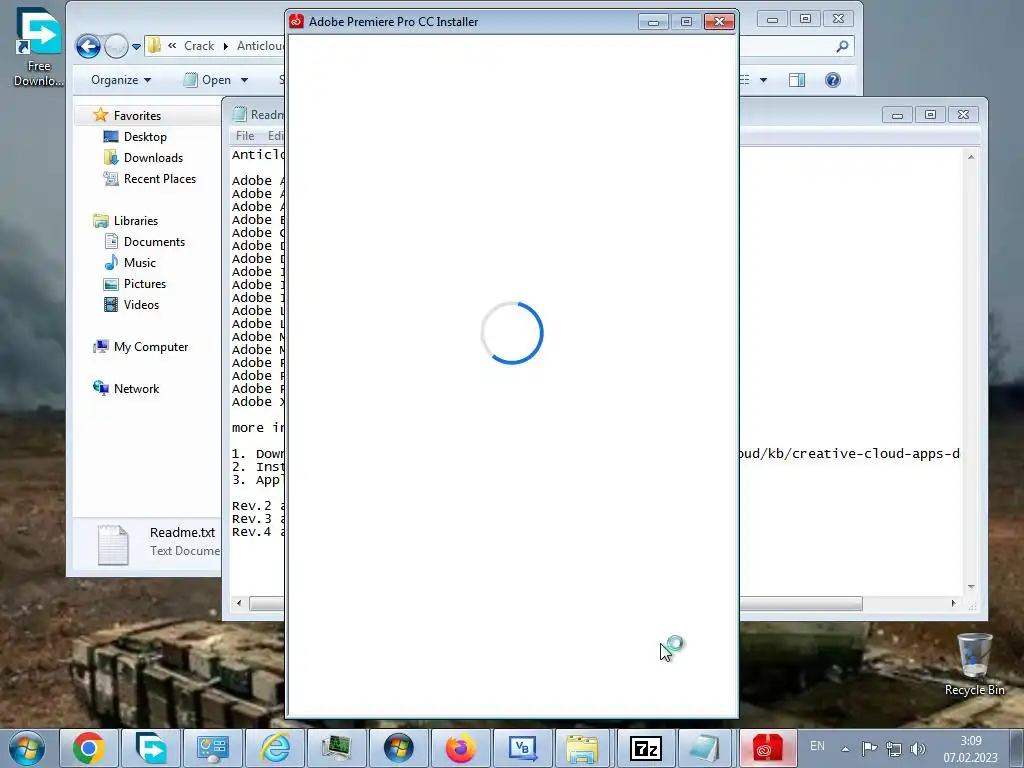Launch Internet Explorer from the taskbar
The height and width of the screenshot is (768, 1024).
click(x=275, y=748)
